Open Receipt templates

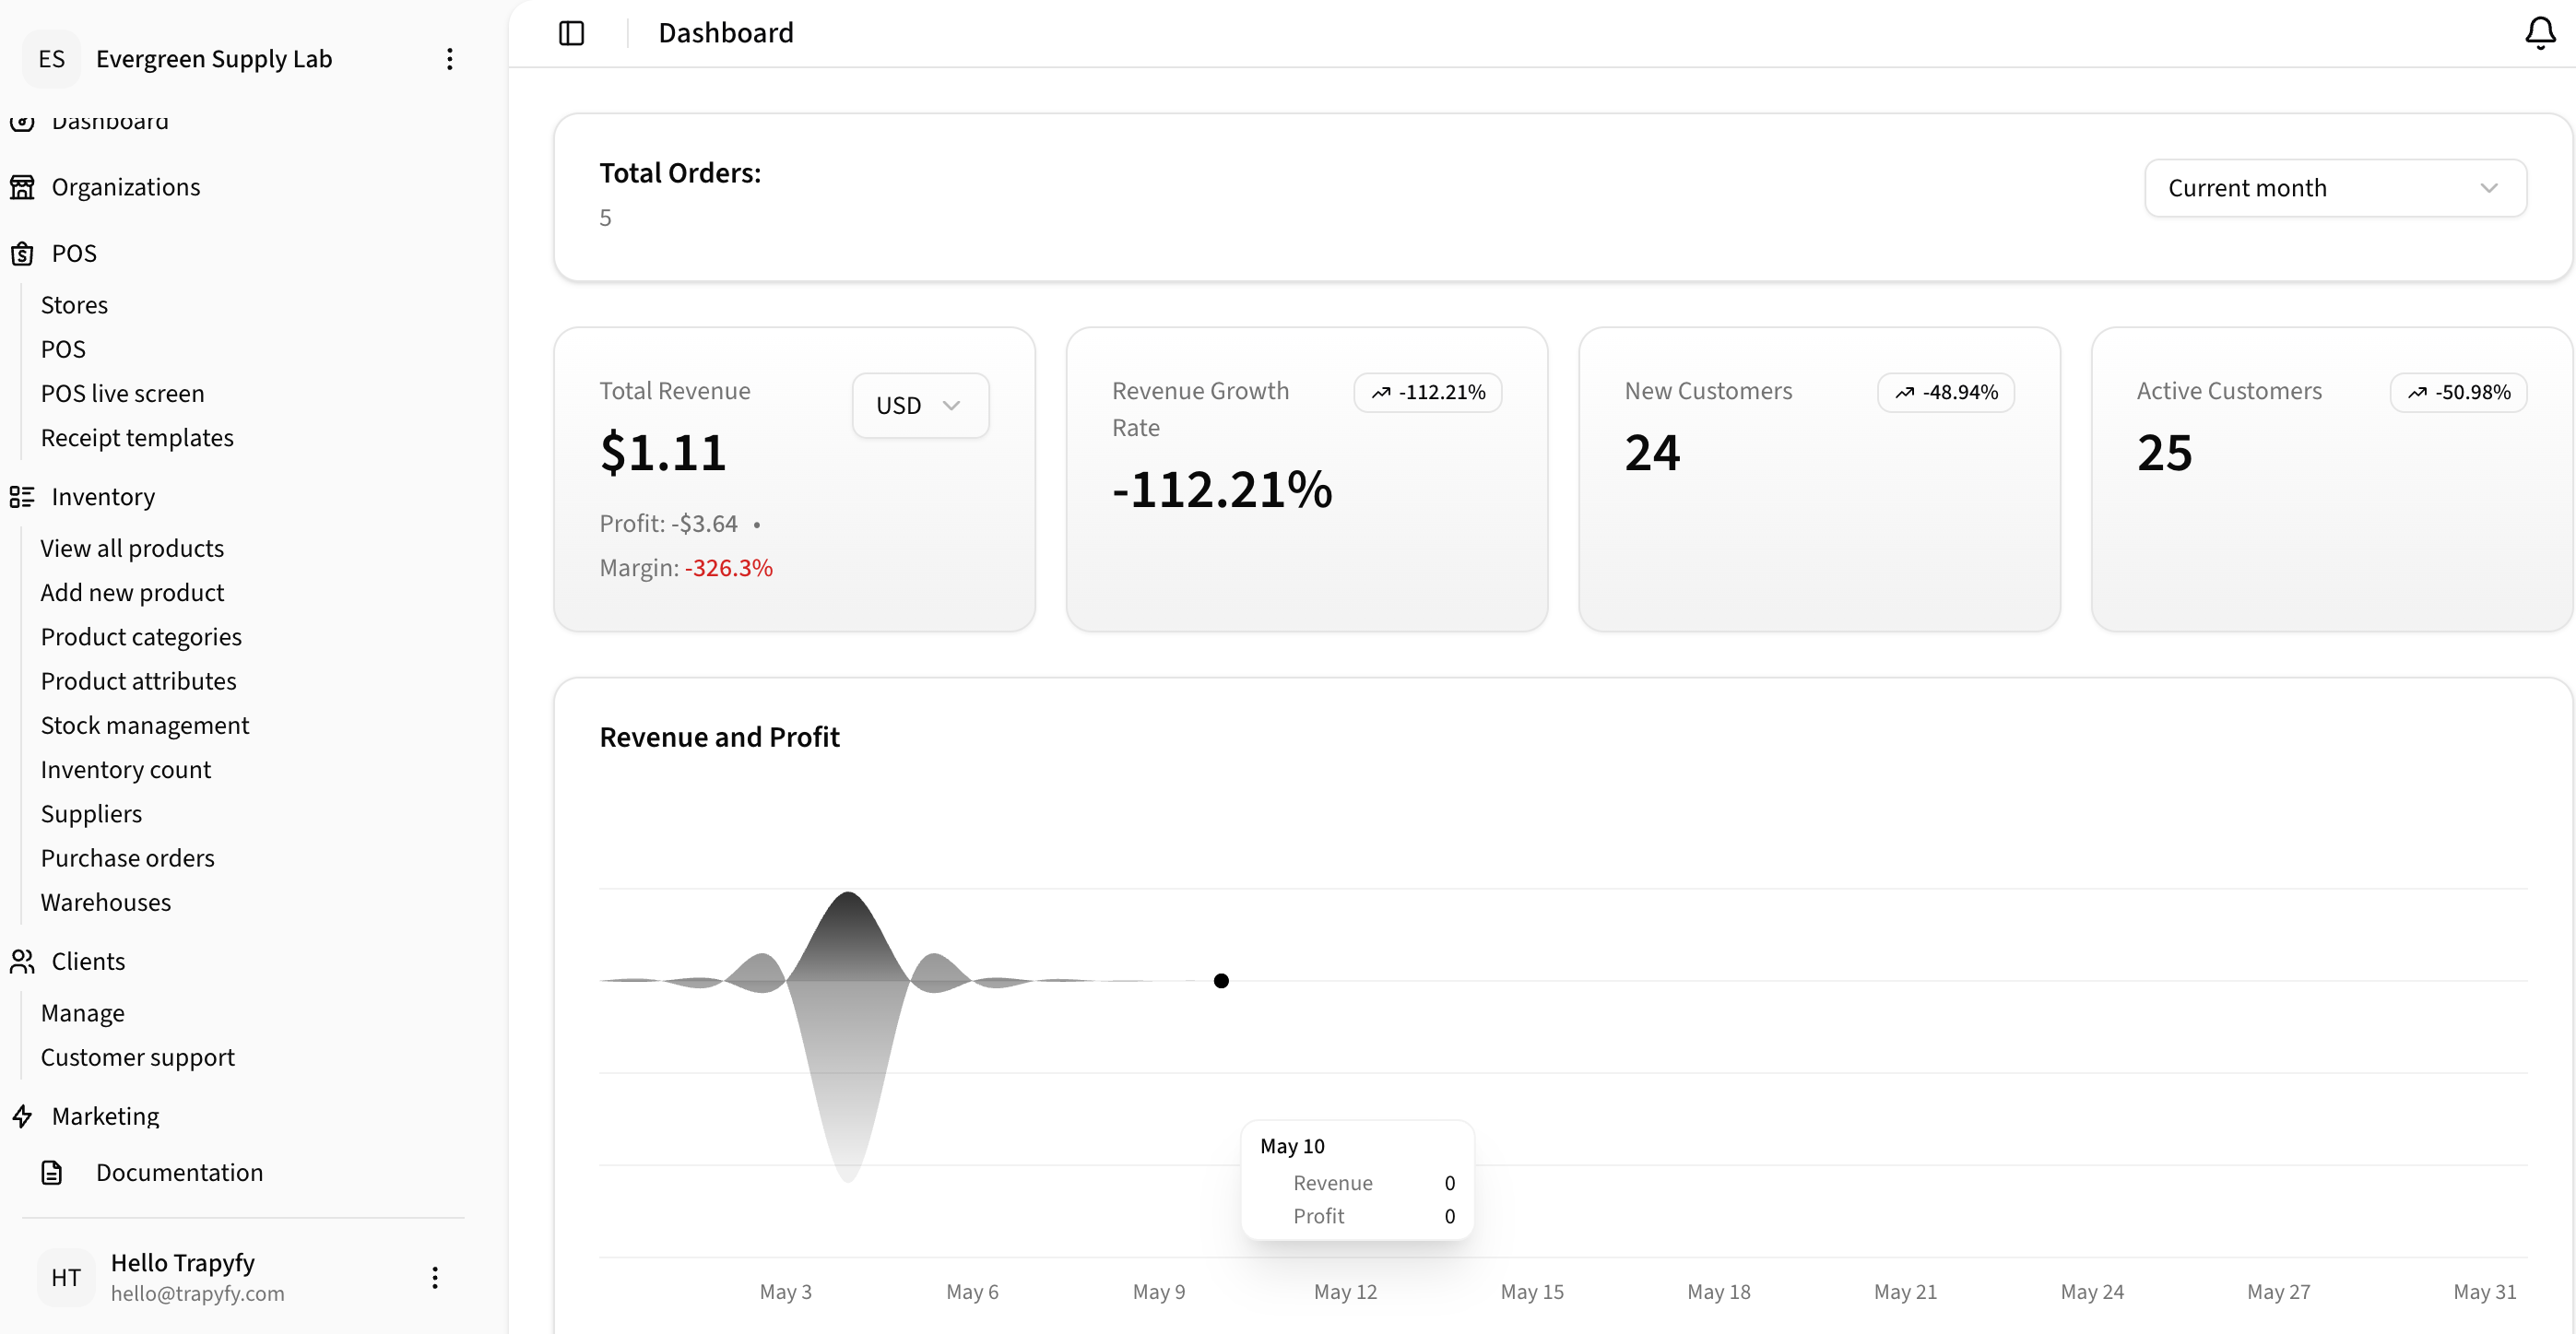tap(137, 438)
